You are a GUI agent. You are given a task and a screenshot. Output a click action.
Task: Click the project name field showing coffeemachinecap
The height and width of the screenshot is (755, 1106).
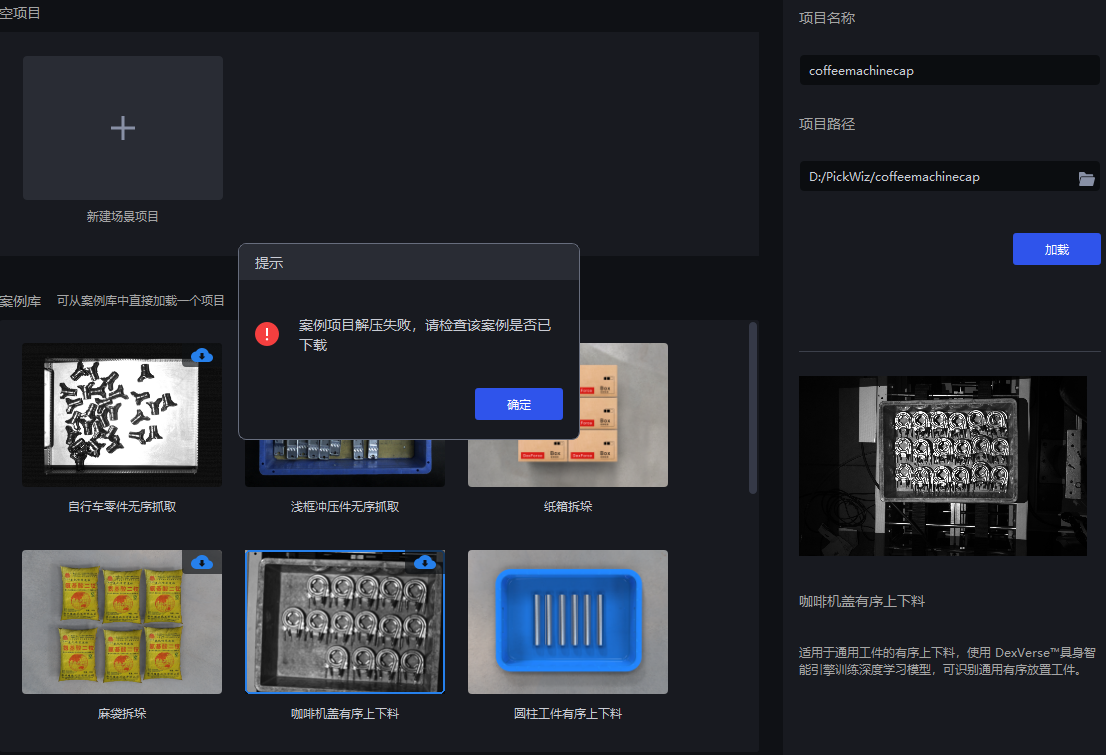(948, 70)
